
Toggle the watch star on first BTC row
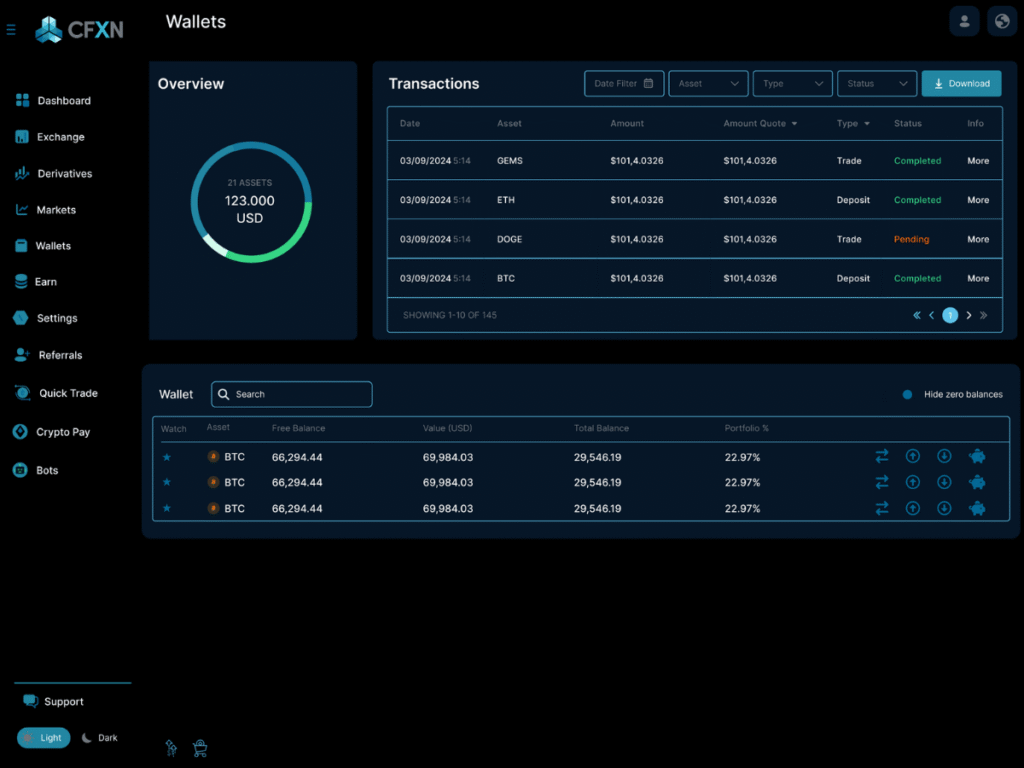pyautogui.click(x=167, y=457)
